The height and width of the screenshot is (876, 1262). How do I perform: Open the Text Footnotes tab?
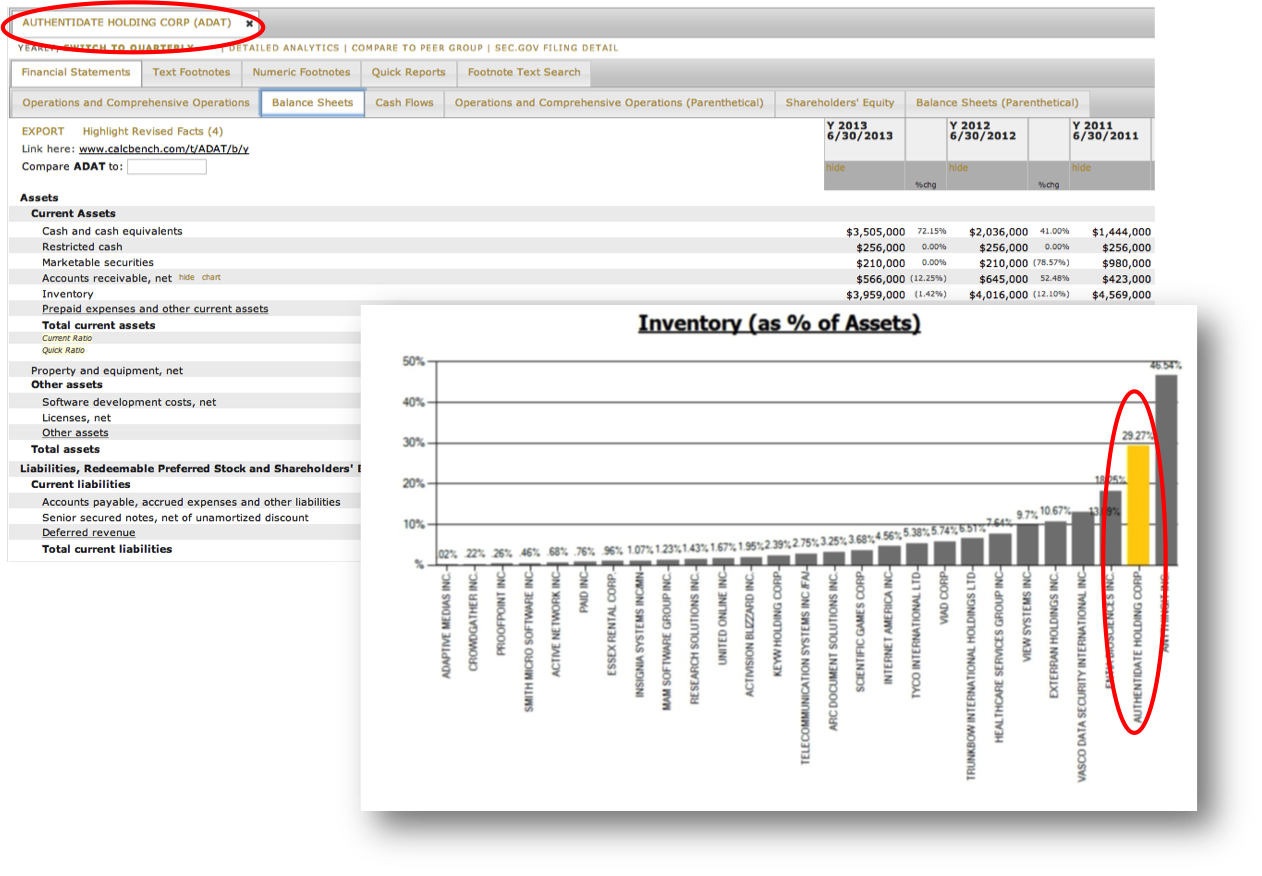pyautogui.click(x=191, y=72)
